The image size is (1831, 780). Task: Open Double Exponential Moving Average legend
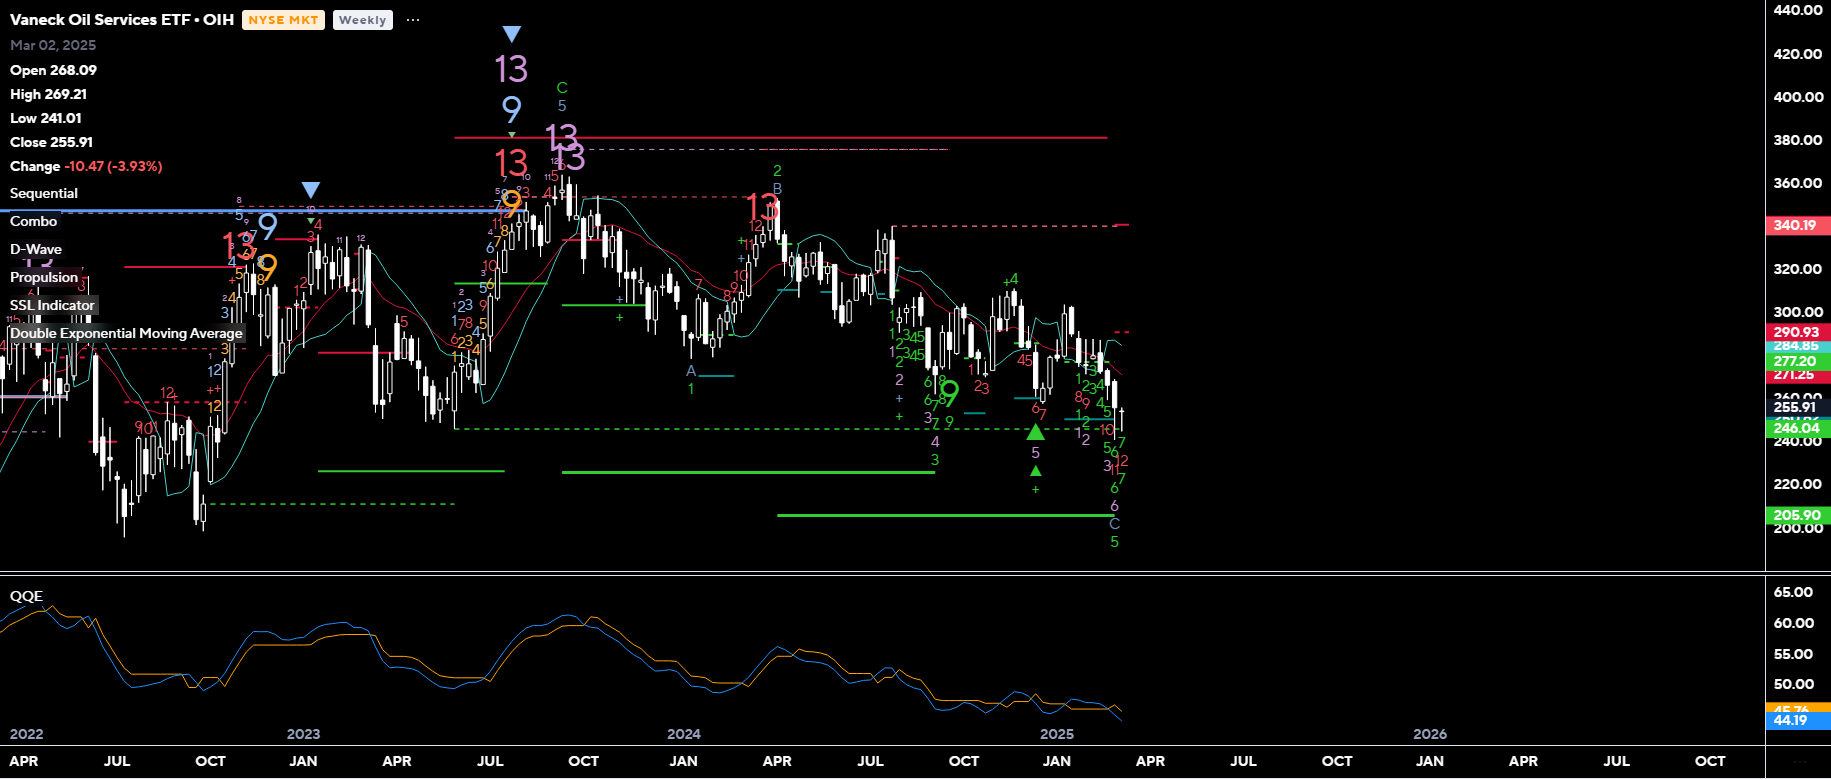(126, 333)
